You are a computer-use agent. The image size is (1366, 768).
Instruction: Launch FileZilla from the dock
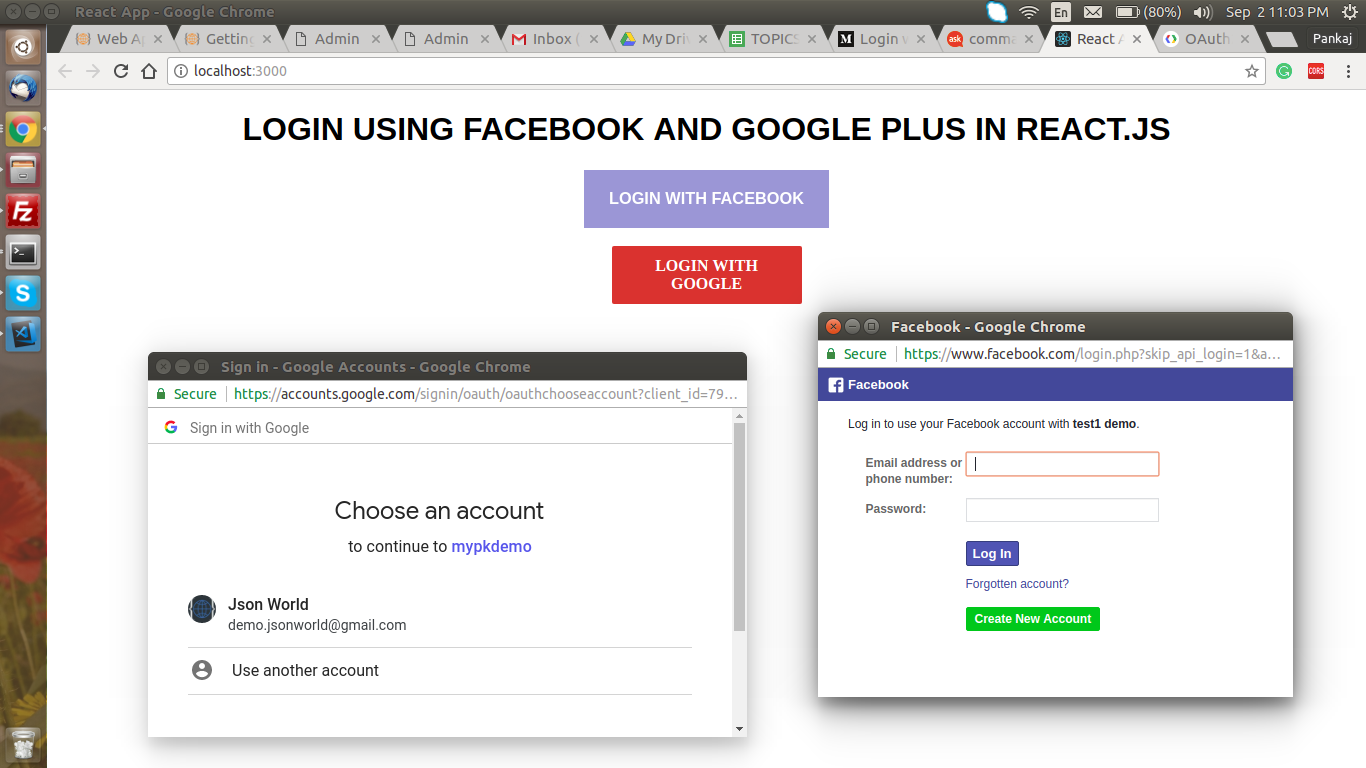pos(23,211)
